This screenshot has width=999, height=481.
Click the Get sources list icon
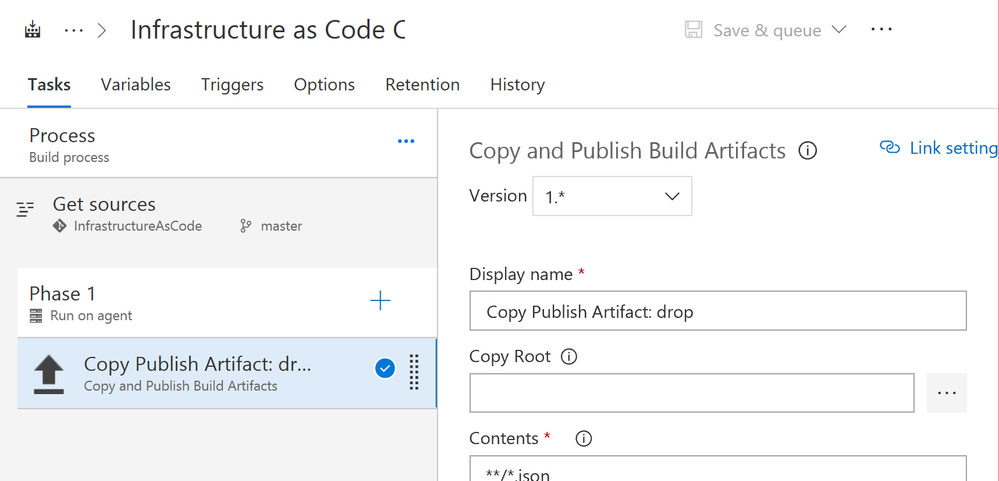click(x=25, y=210)
